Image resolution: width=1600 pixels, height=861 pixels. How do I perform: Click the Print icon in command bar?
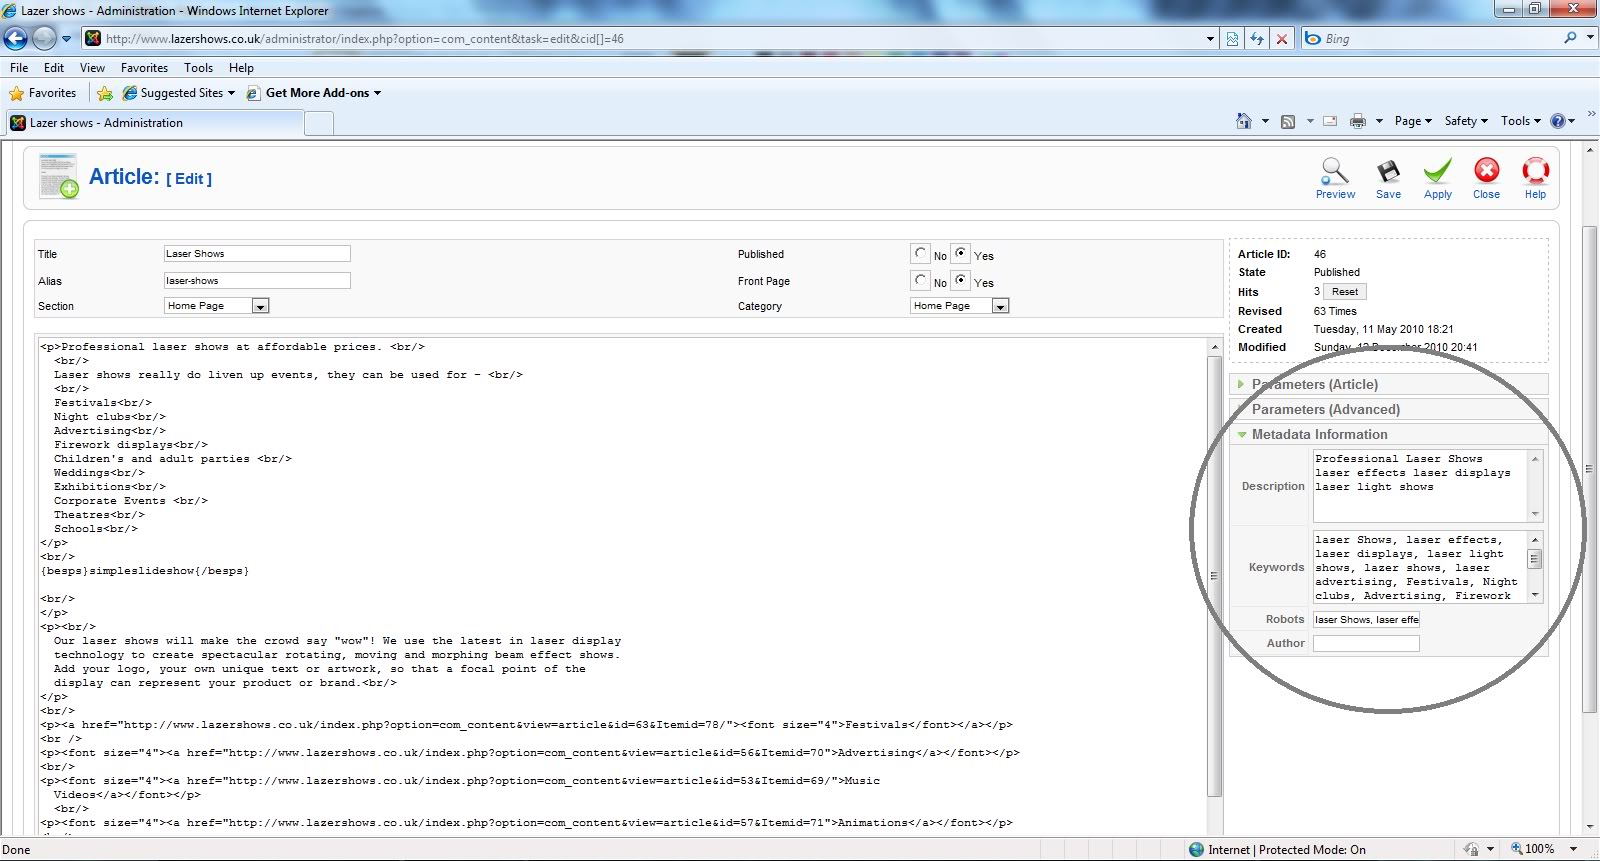click(1357, 121)
